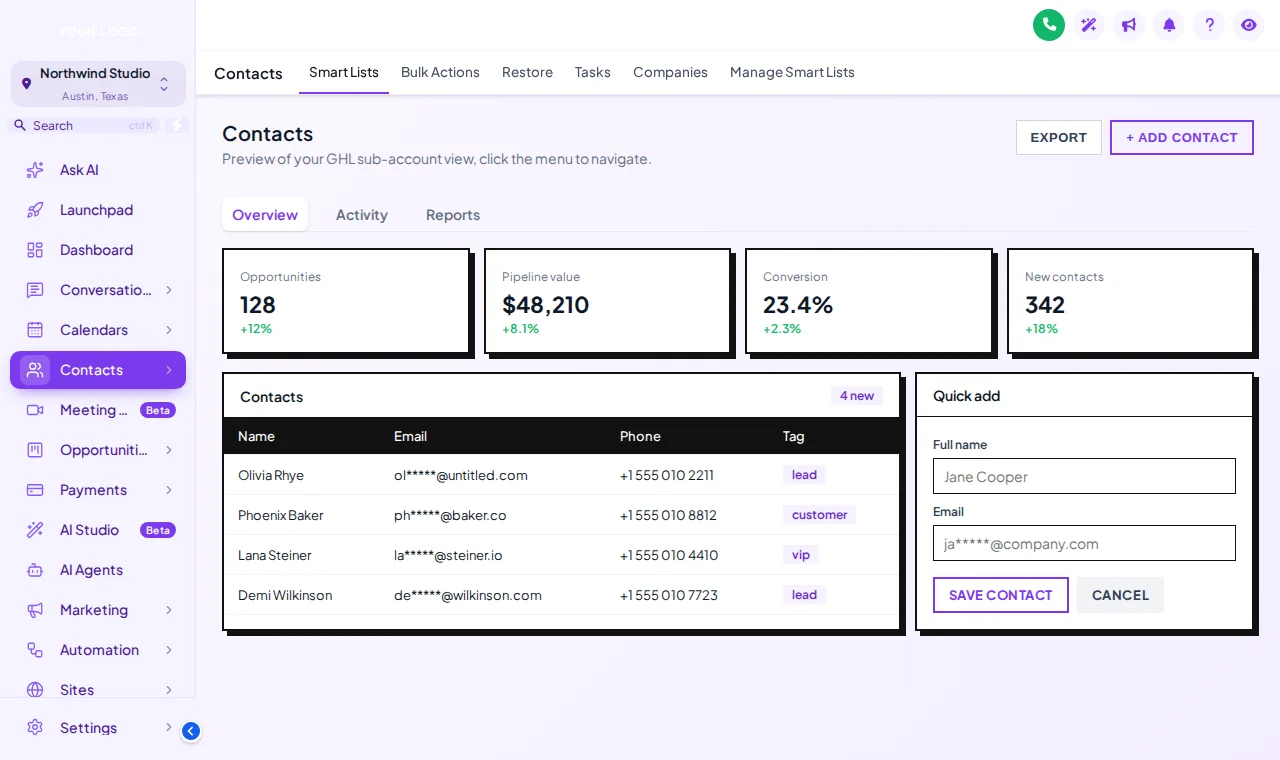1280x760 pixels.
Task: Expand the Opportunities menu chevron
Action: pyautogui.click(x=169, y=450)
